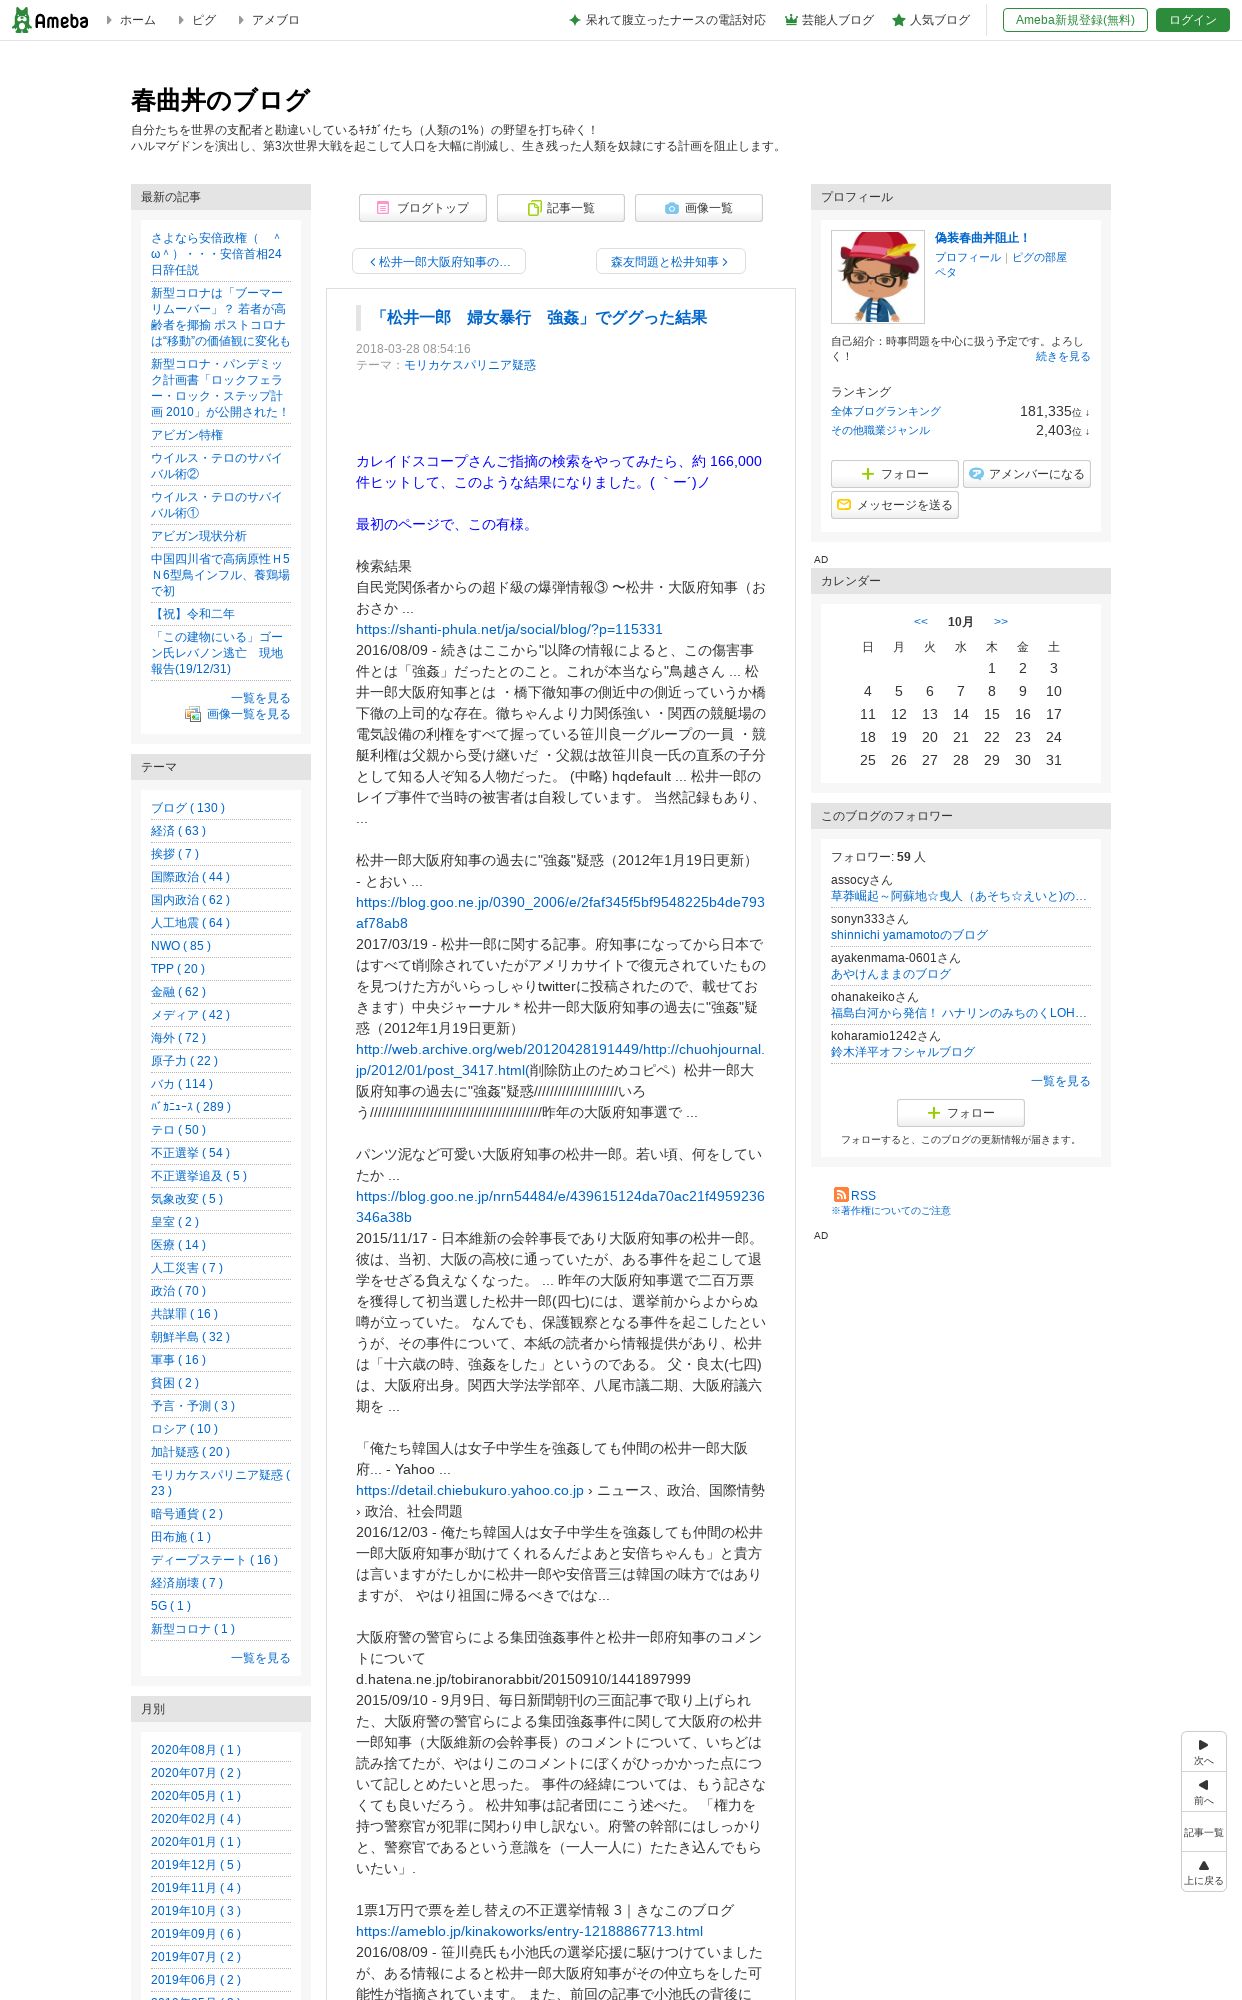Open 全体ブログランキング link
The height and width of the screenshot is (2000, 1242).
[x=886, y=411]
